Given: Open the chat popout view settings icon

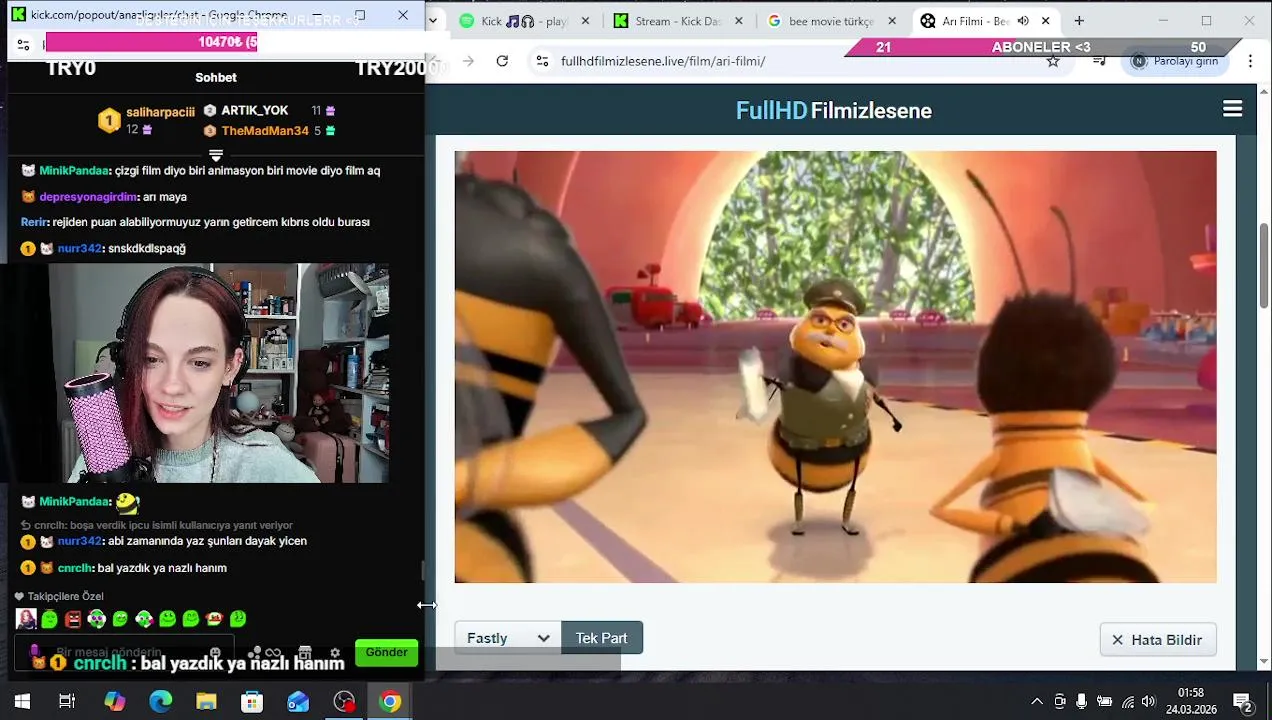Looking at the screenshot, I should click(x=24, y=44).
